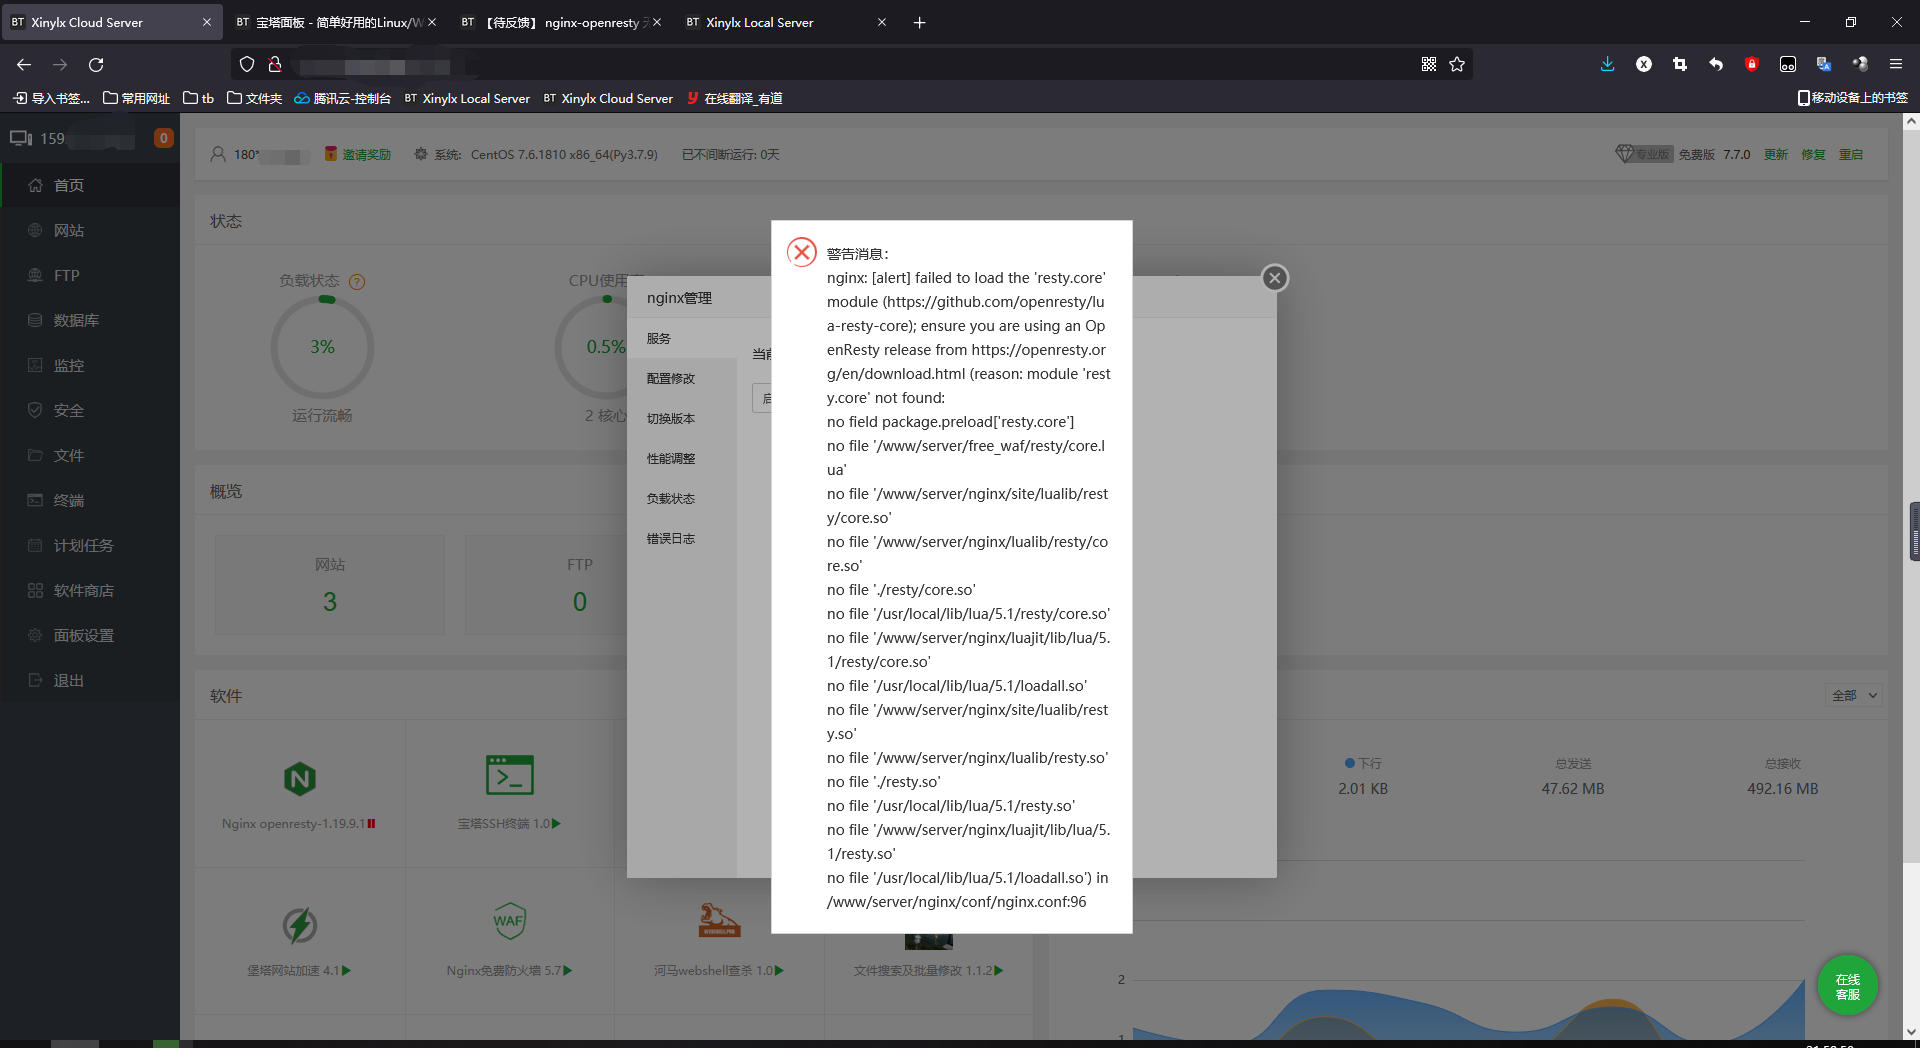1920x1048 pixels.
Task: Click undo arrow toolbar icon
Action: [x=1716, y=64]
